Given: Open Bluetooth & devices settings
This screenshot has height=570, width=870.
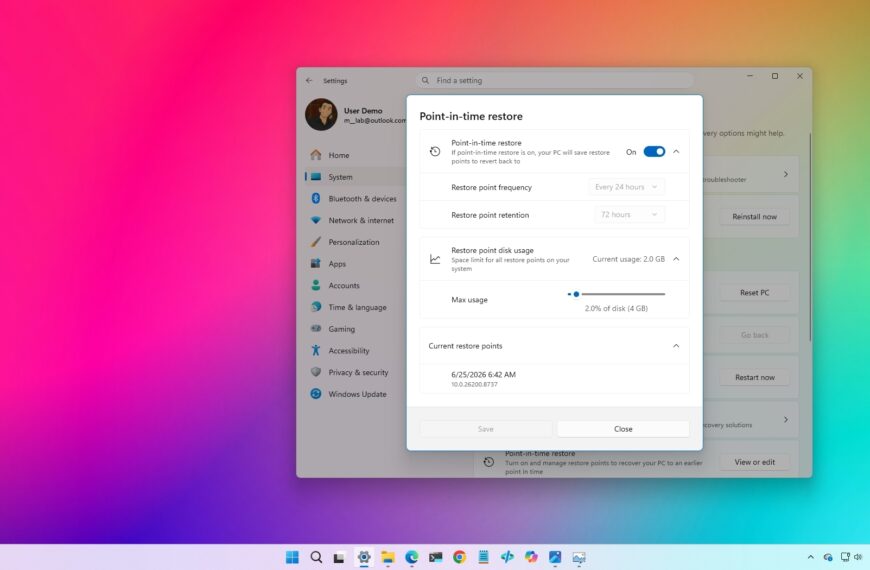Looking at the screenshot, I should pyautogui.click(x=355, y=199).
